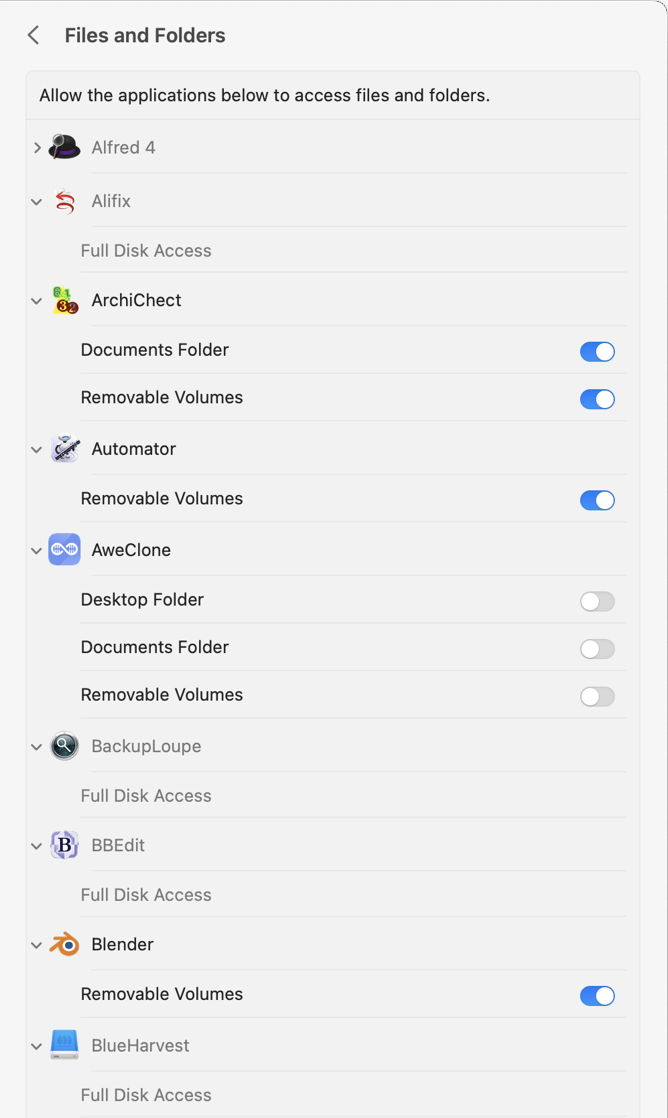Click the BackupLoupe magnifier icon
Image resolution: width=668 pixels, height=1118 pixels.
[65, 746]
